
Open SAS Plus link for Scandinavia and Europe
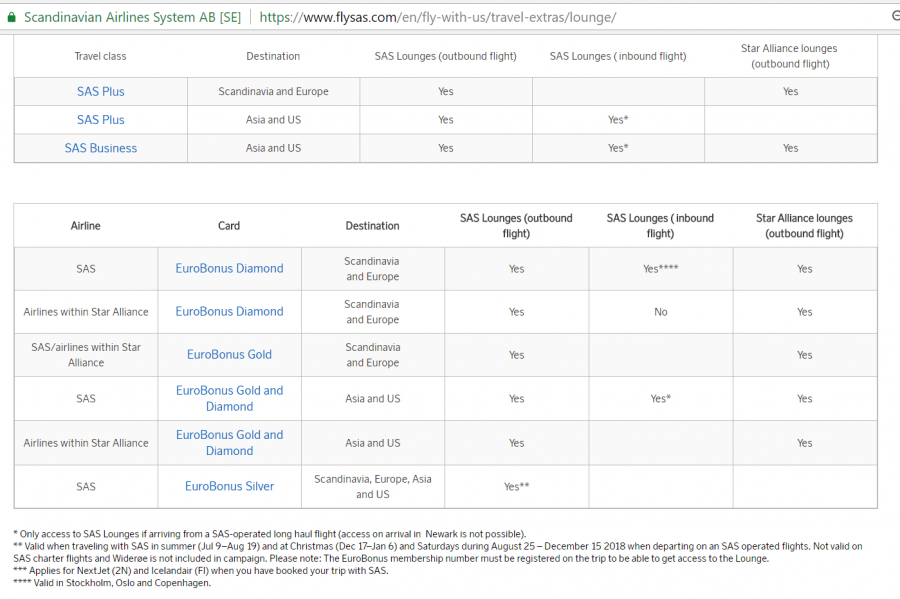coord(101,92)
